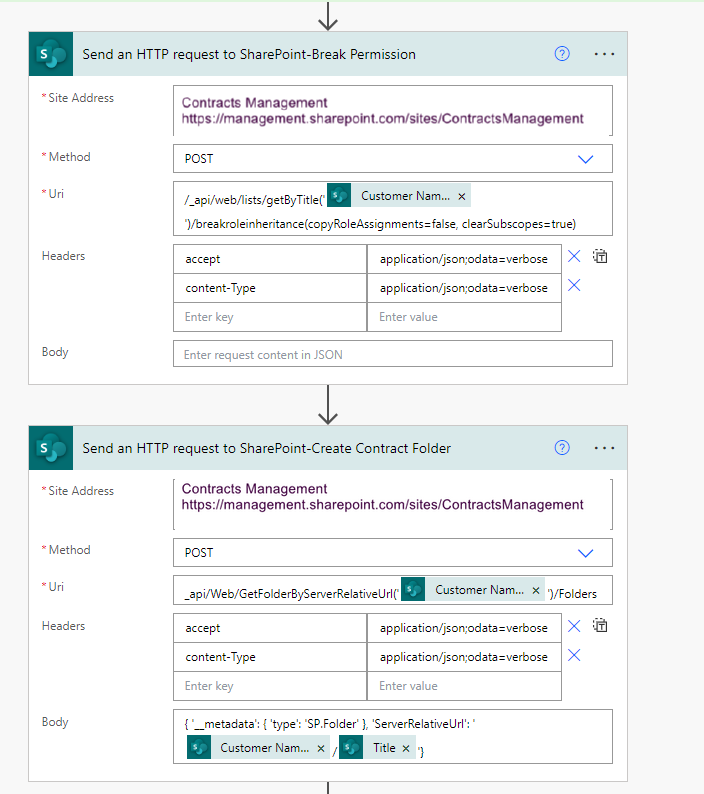Edit content-Type key in Break Permission headers

click(270, 288)
